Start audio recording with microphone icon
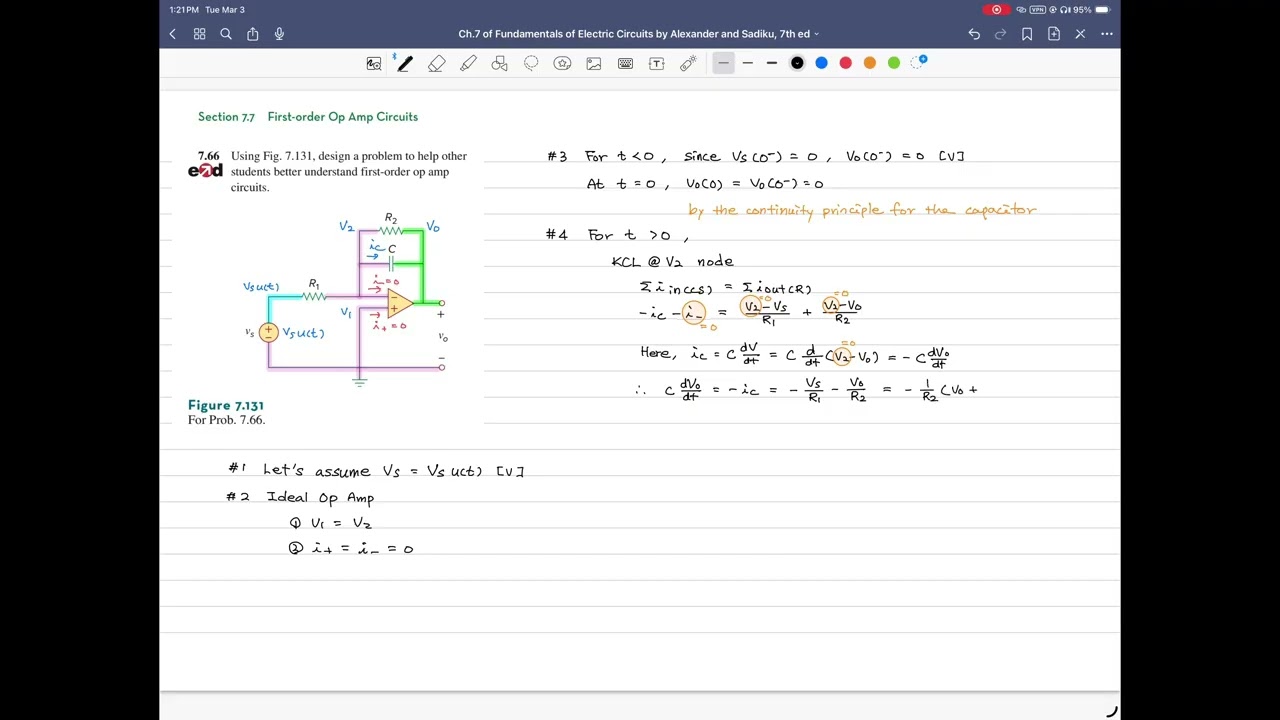The width and height of the screenshot is (1280, 720). pyautogui.click(x=279, y=34)
